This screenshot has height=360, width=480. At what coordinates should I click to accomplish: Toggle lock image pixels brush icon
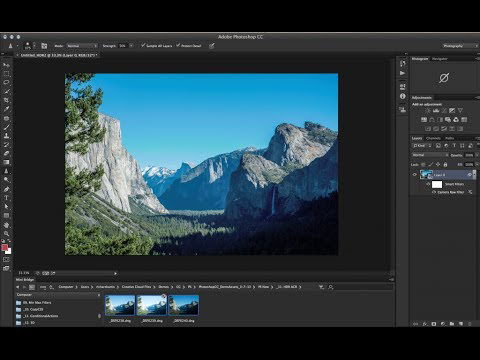point(431,164)
